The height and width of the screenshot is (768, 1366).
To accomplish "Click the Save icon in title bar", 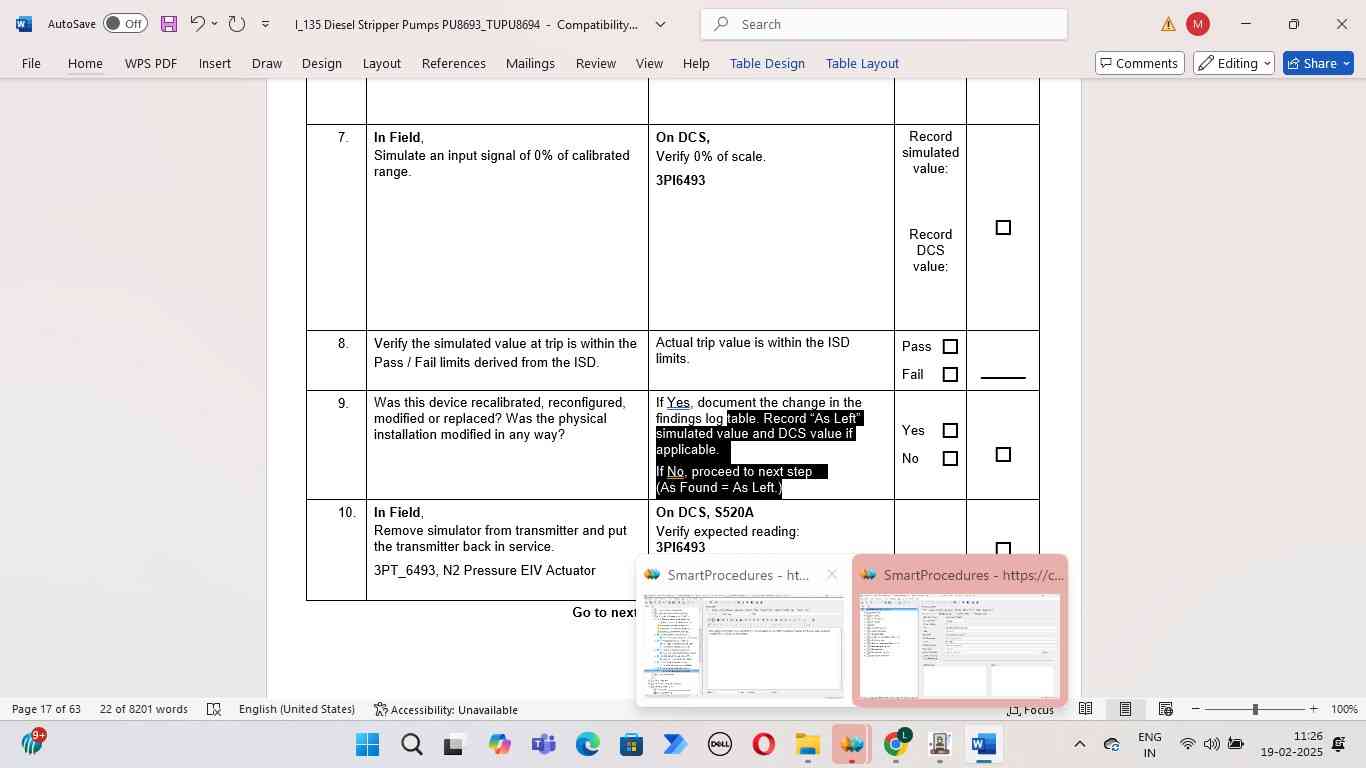I will tap(168, 23).
